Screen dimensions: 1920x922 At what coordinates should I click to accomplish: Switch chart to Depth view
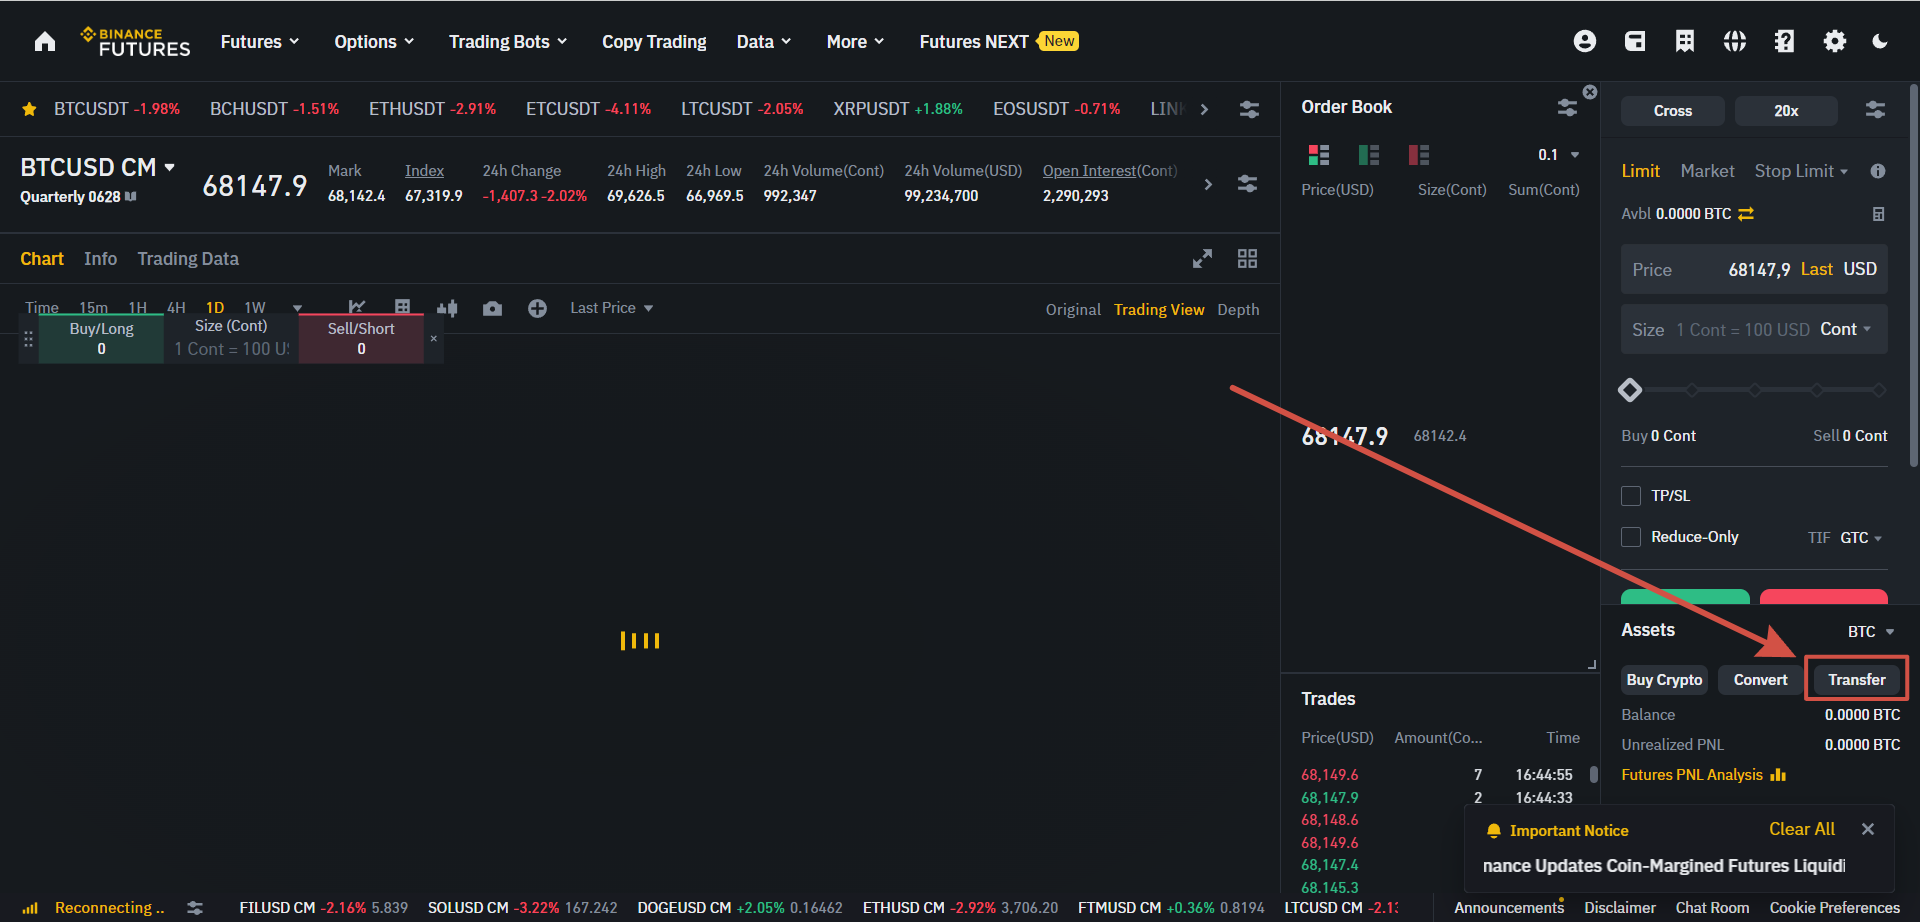[1238, 310]
